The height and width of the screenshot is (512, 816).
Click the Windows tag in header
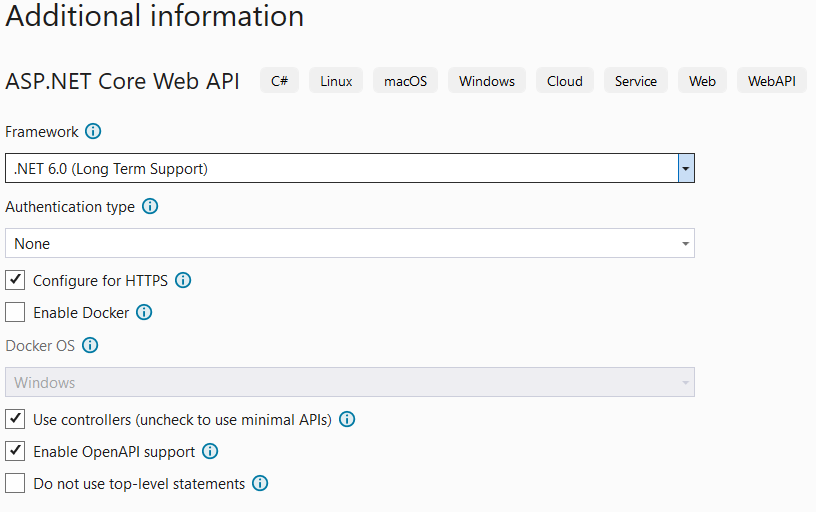[x=487, y=81]
